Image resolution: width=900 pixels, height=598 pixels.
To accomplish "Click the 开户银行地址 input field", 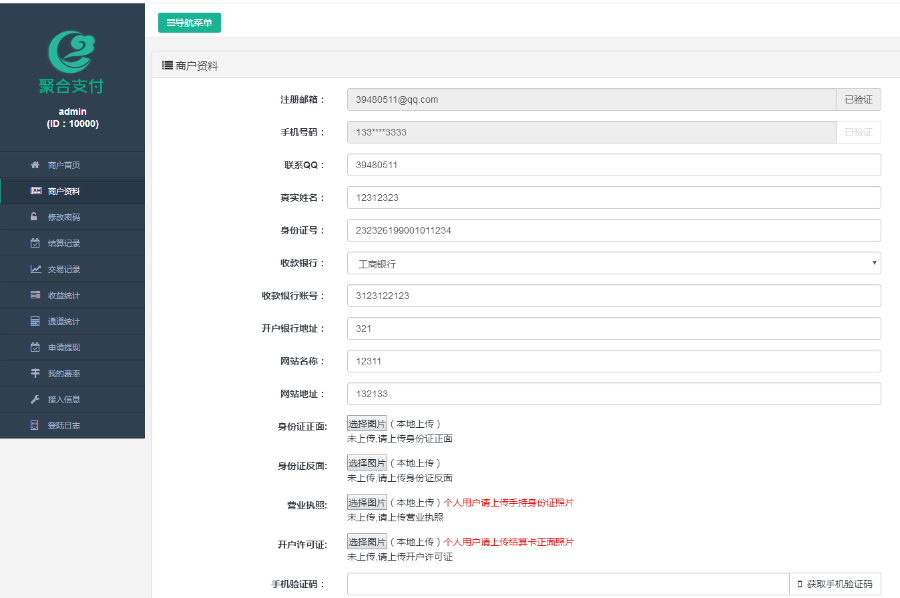I will (x=614, y=328).
